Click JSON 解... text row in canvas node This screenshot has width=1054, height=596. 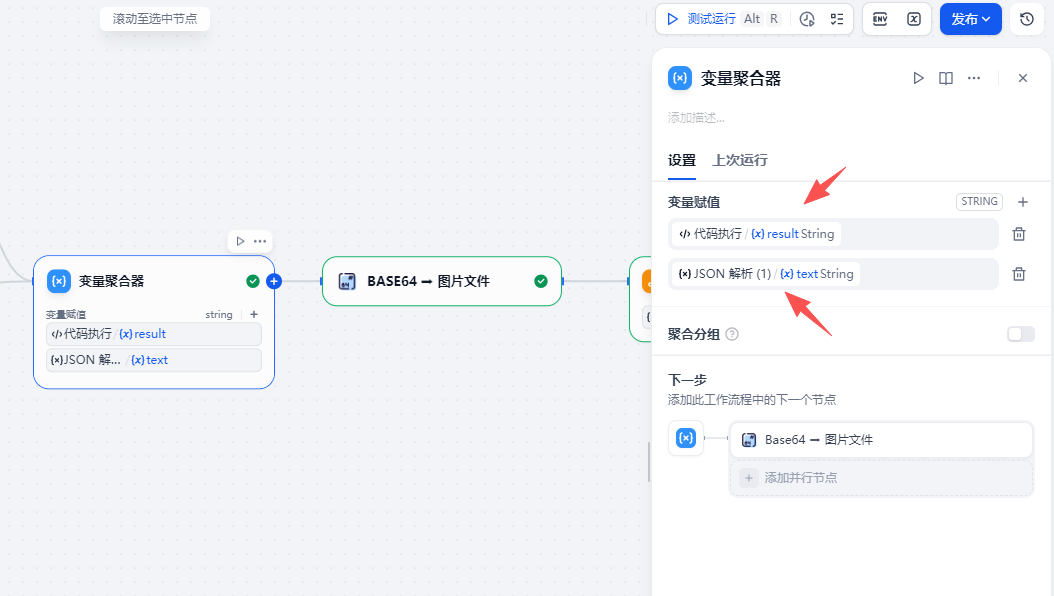pyautogui.click(x=154, y=360)
